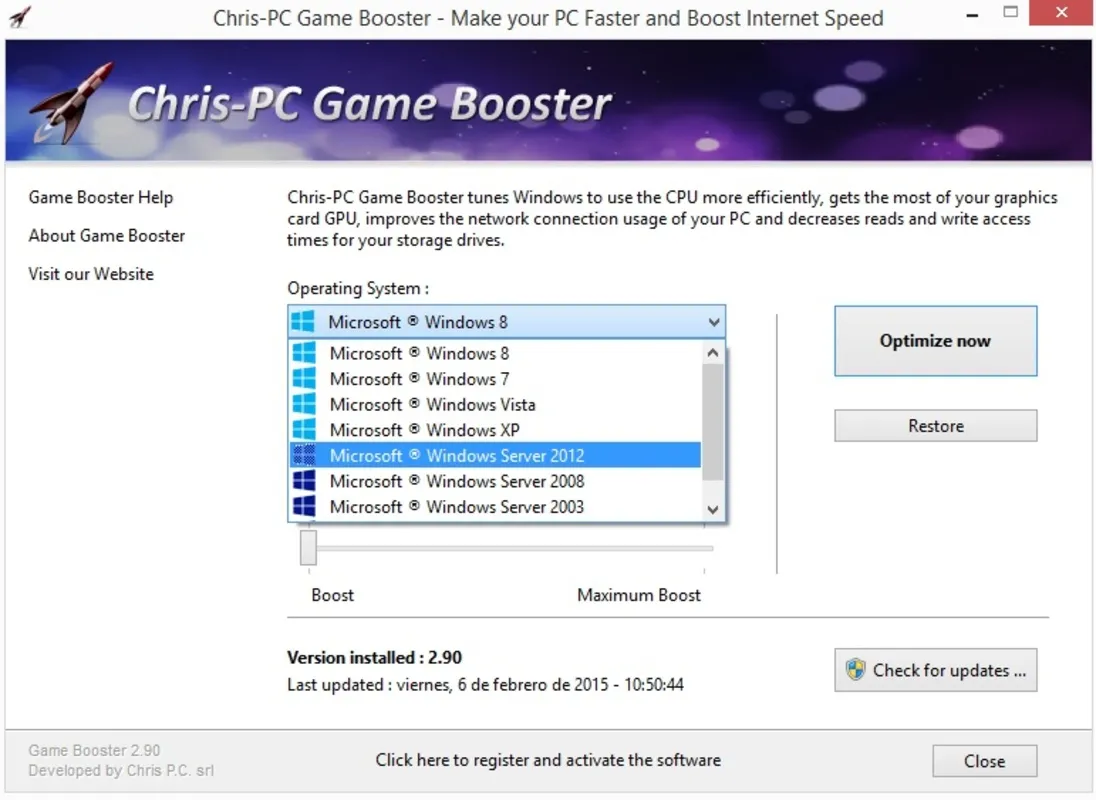Pick Microsoft Windows Server 2012 option
Image resolution: width=1096 pixels, height=800 pixels.
[495, 456]
